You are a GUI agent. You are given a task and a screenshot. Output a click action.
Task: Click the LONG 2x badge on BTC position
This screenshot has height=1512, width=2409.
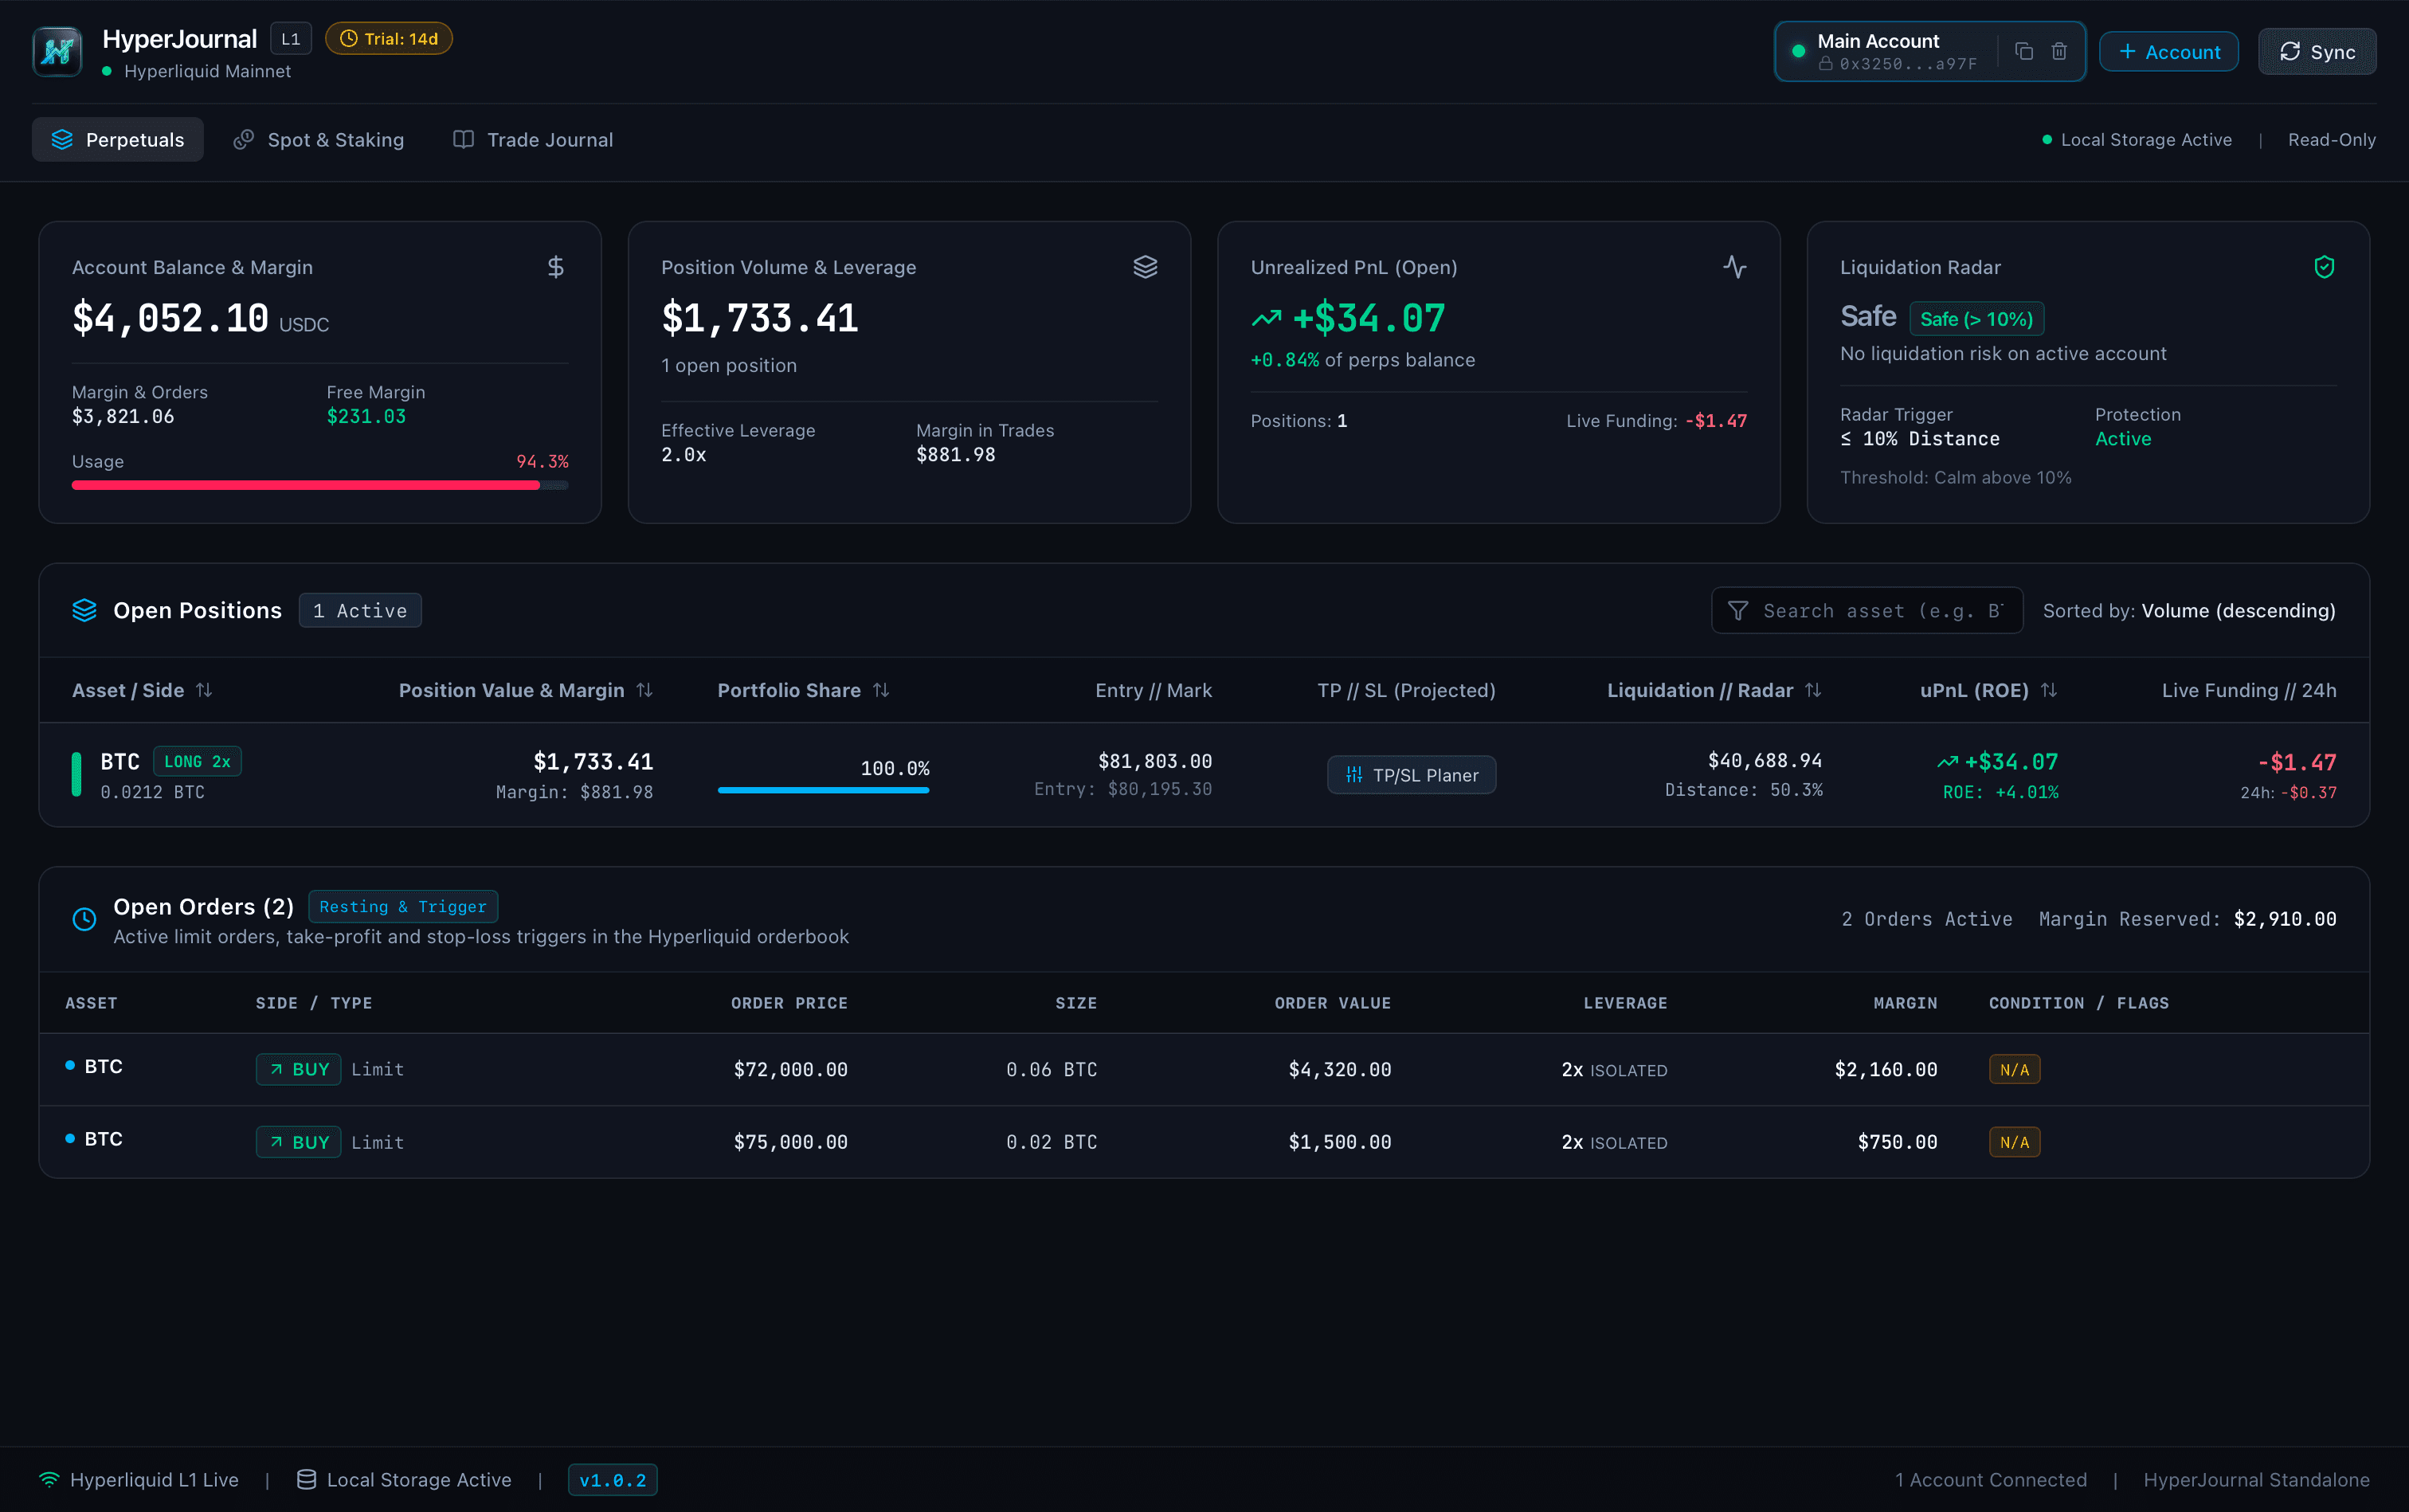click(x=197, y=762)
